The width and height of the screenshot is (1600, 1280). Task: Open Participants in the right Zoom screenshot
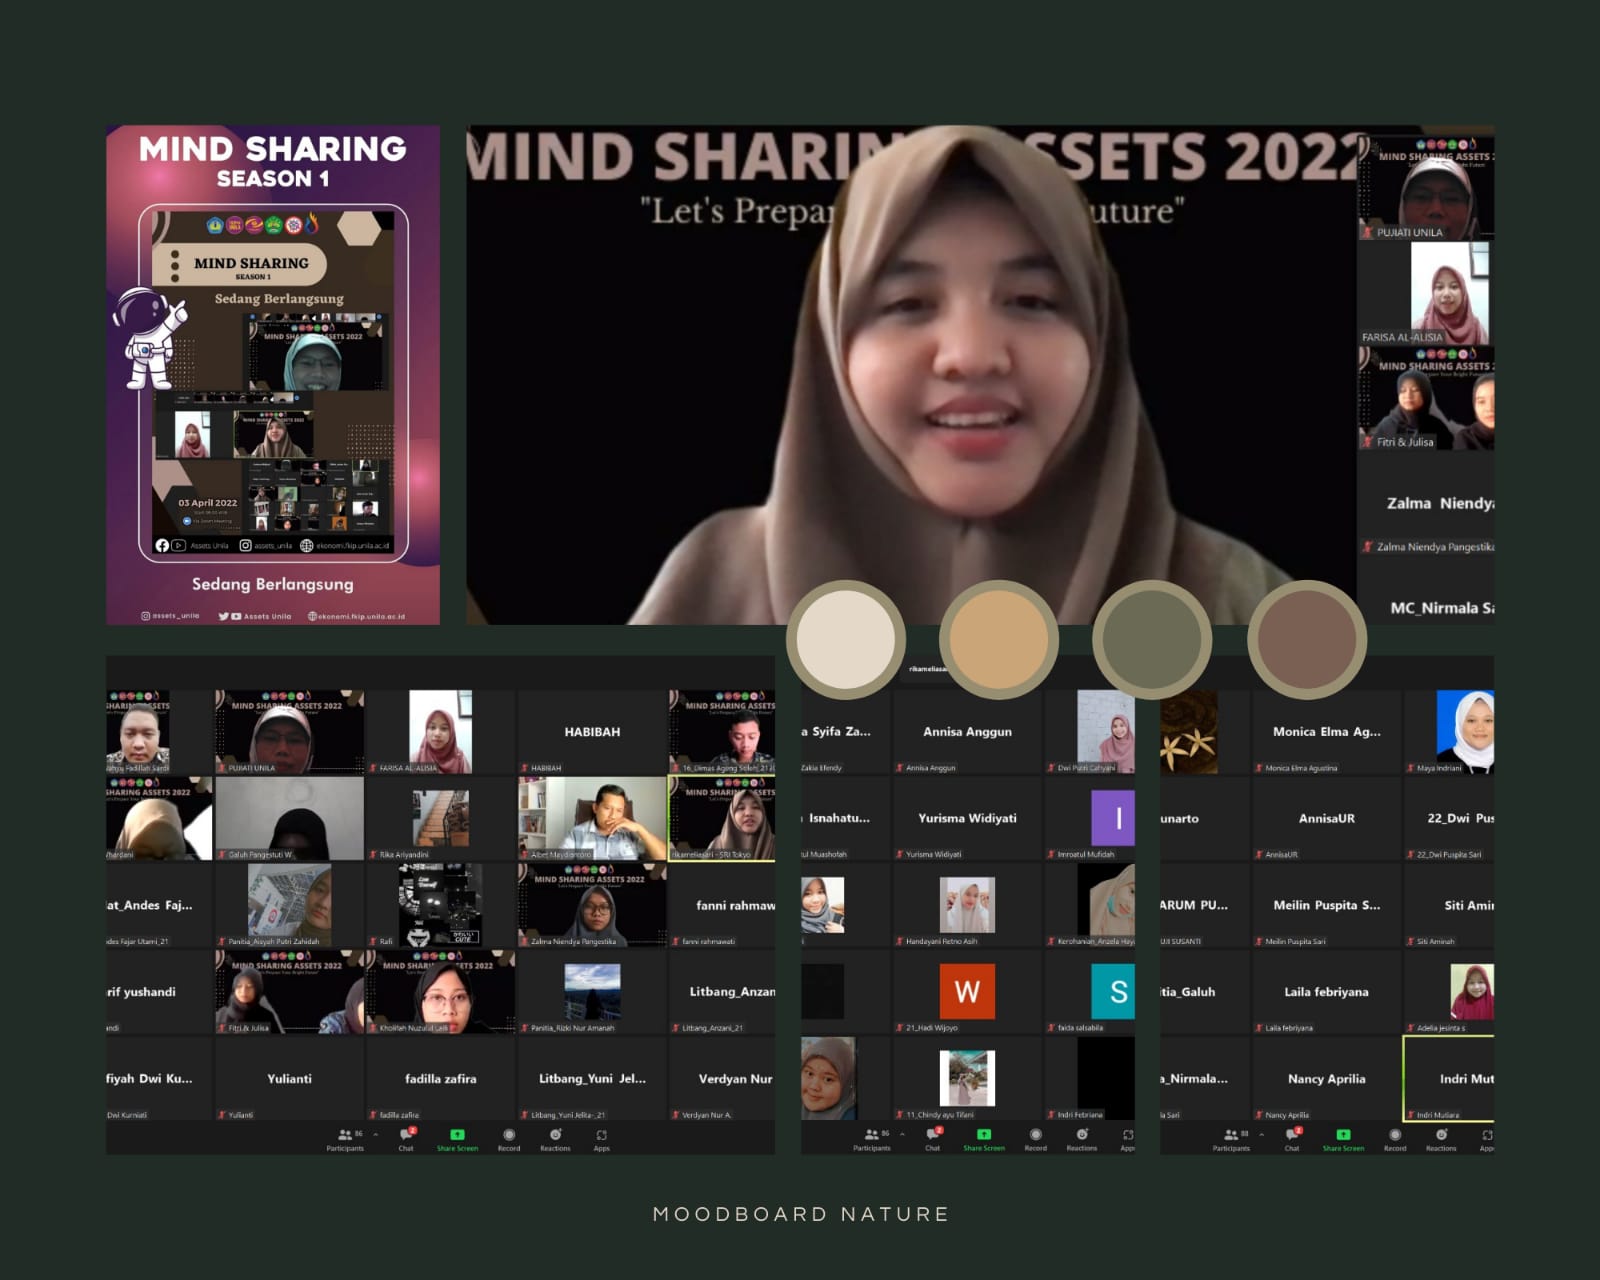1231,1140
